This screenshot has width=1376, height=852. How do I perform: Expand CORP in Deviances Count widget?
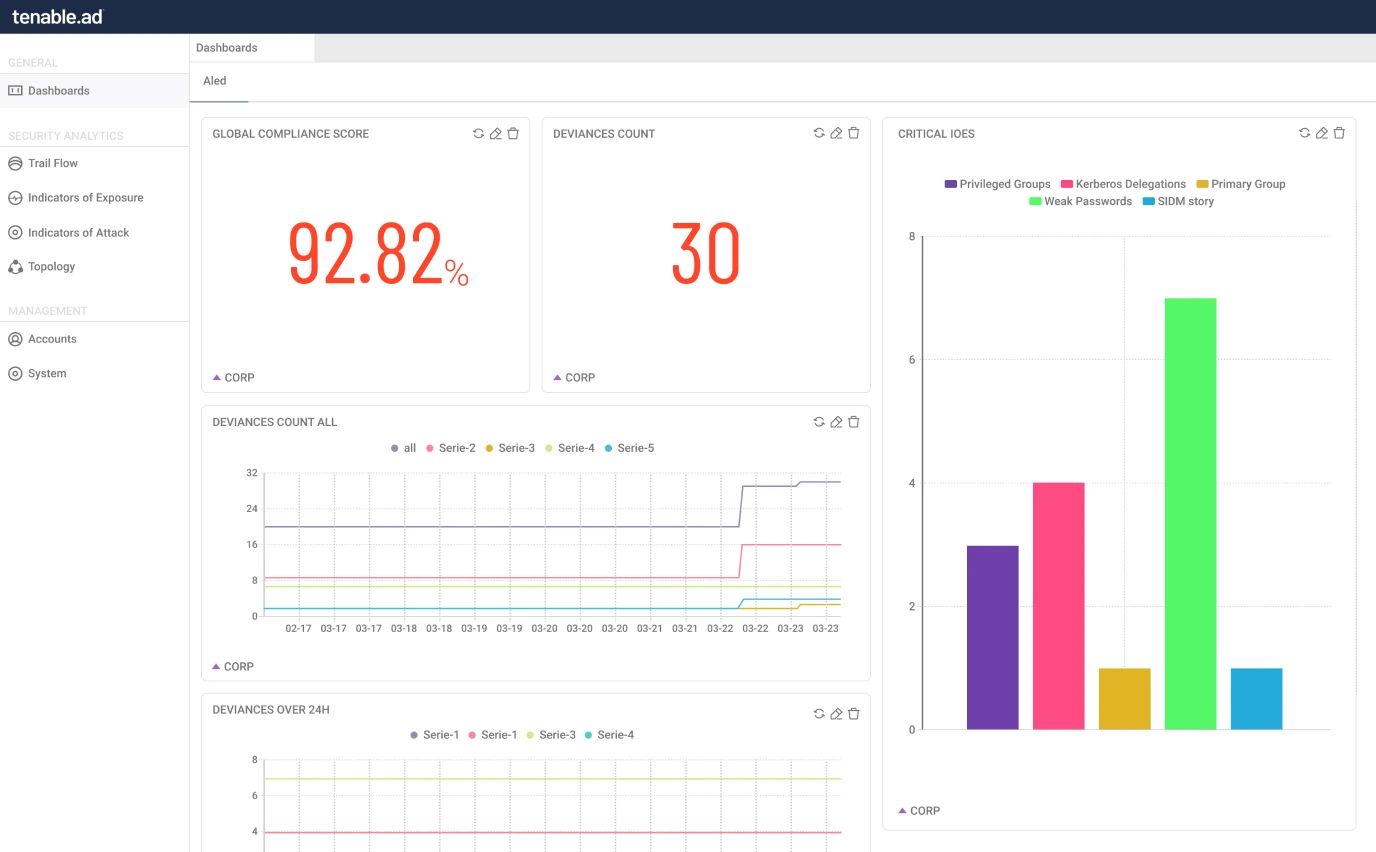(574, 378)
